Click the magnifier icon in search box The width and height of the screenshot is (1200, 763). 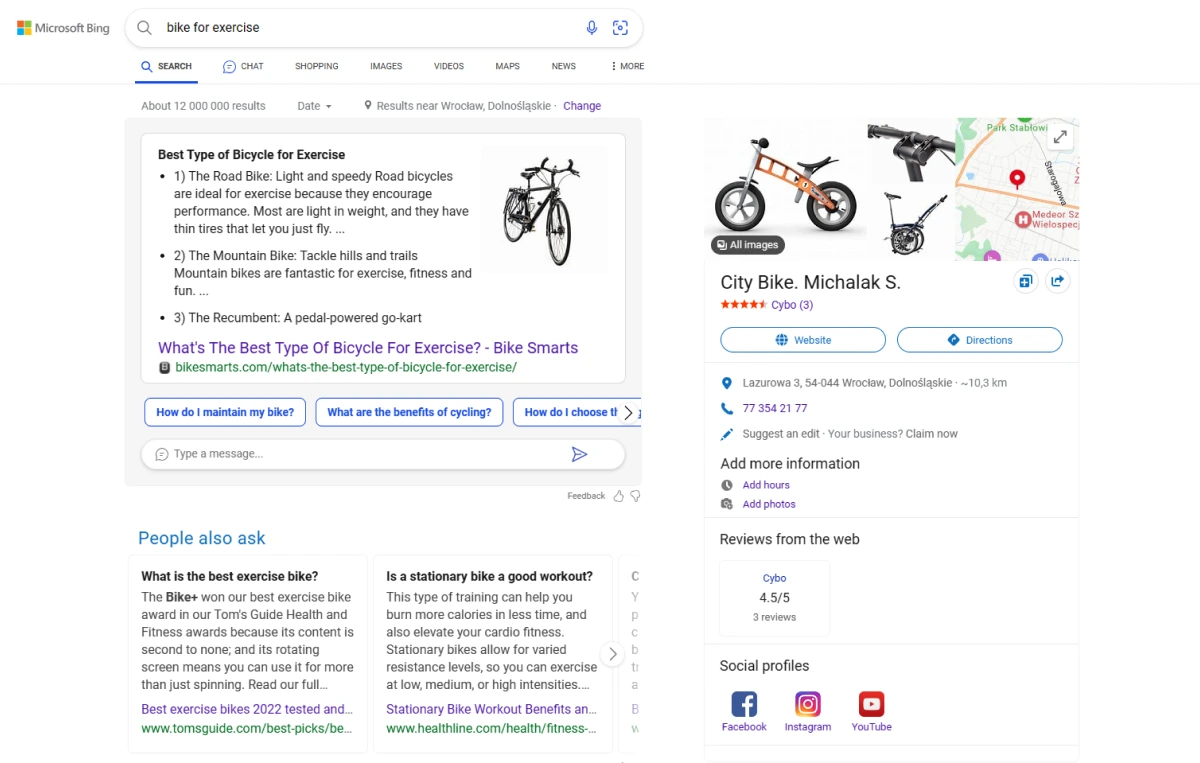[145, 28]
